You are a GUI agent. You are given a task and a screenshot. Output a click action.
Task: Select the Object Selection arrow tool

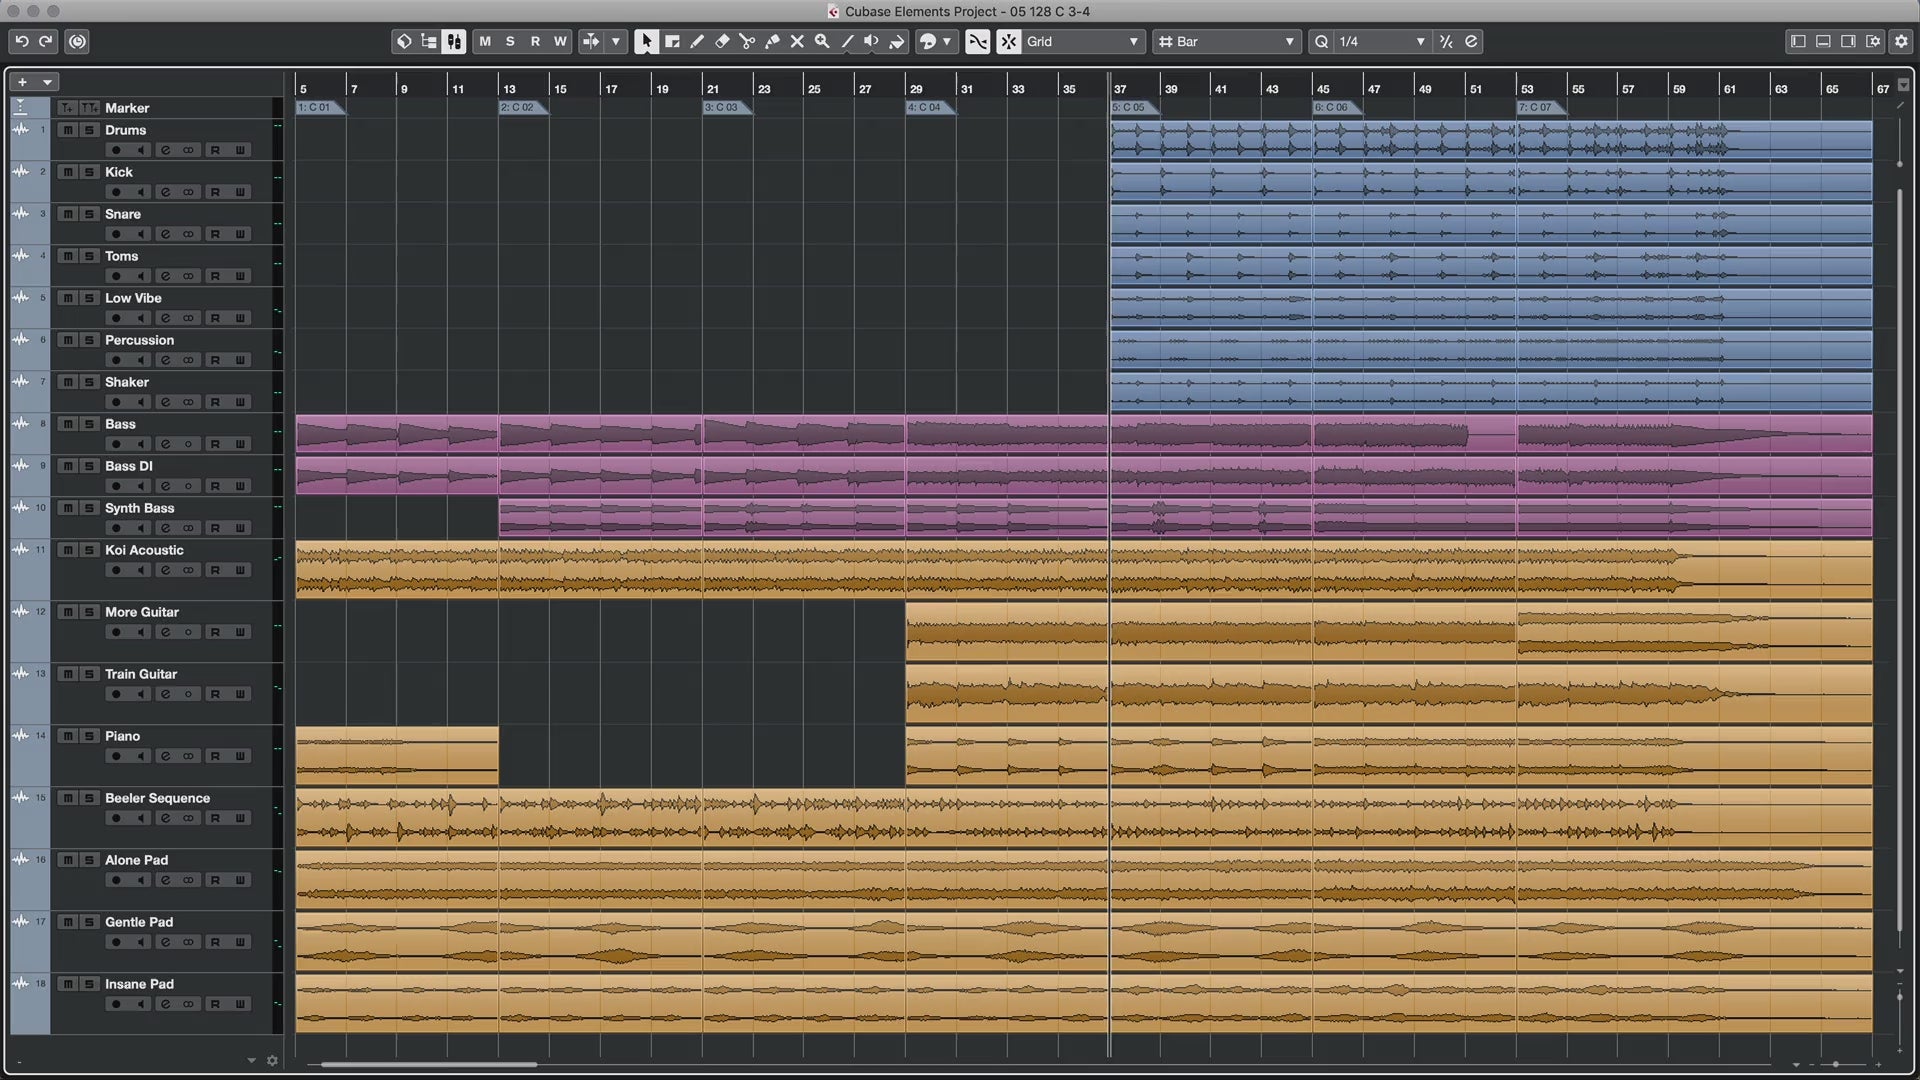(646, 41)
